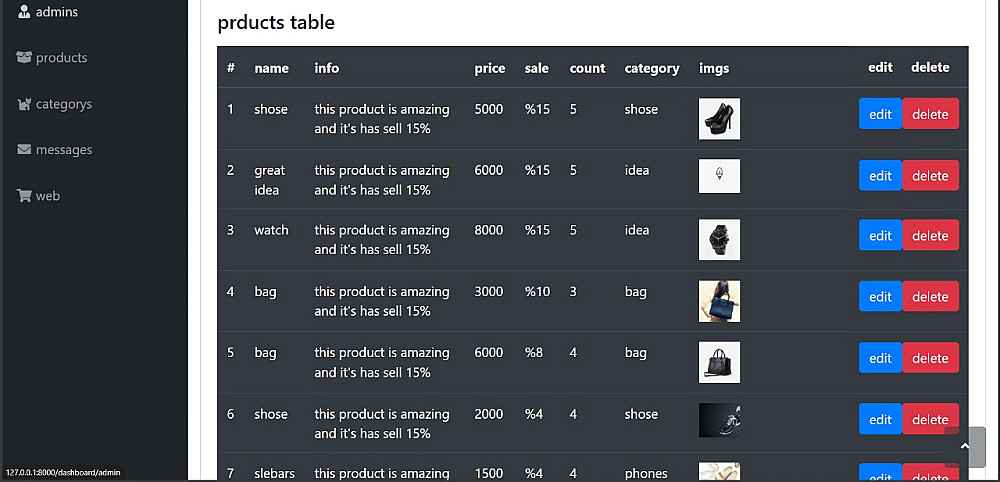Delete product number 6 shose
The height and width of the screenshot is (482, 1000).
coord(930,419)
